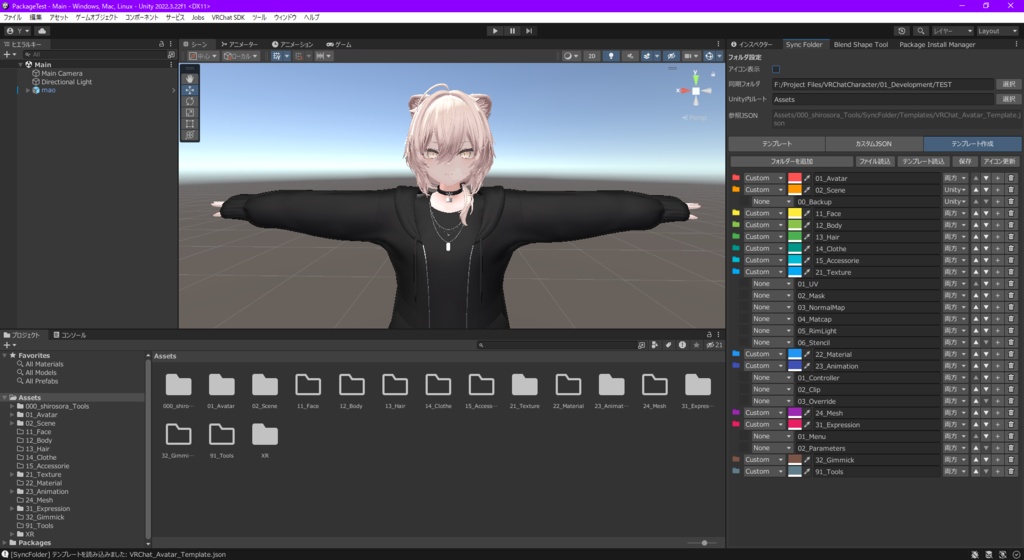Click select button beside sync folder path

1008,84
